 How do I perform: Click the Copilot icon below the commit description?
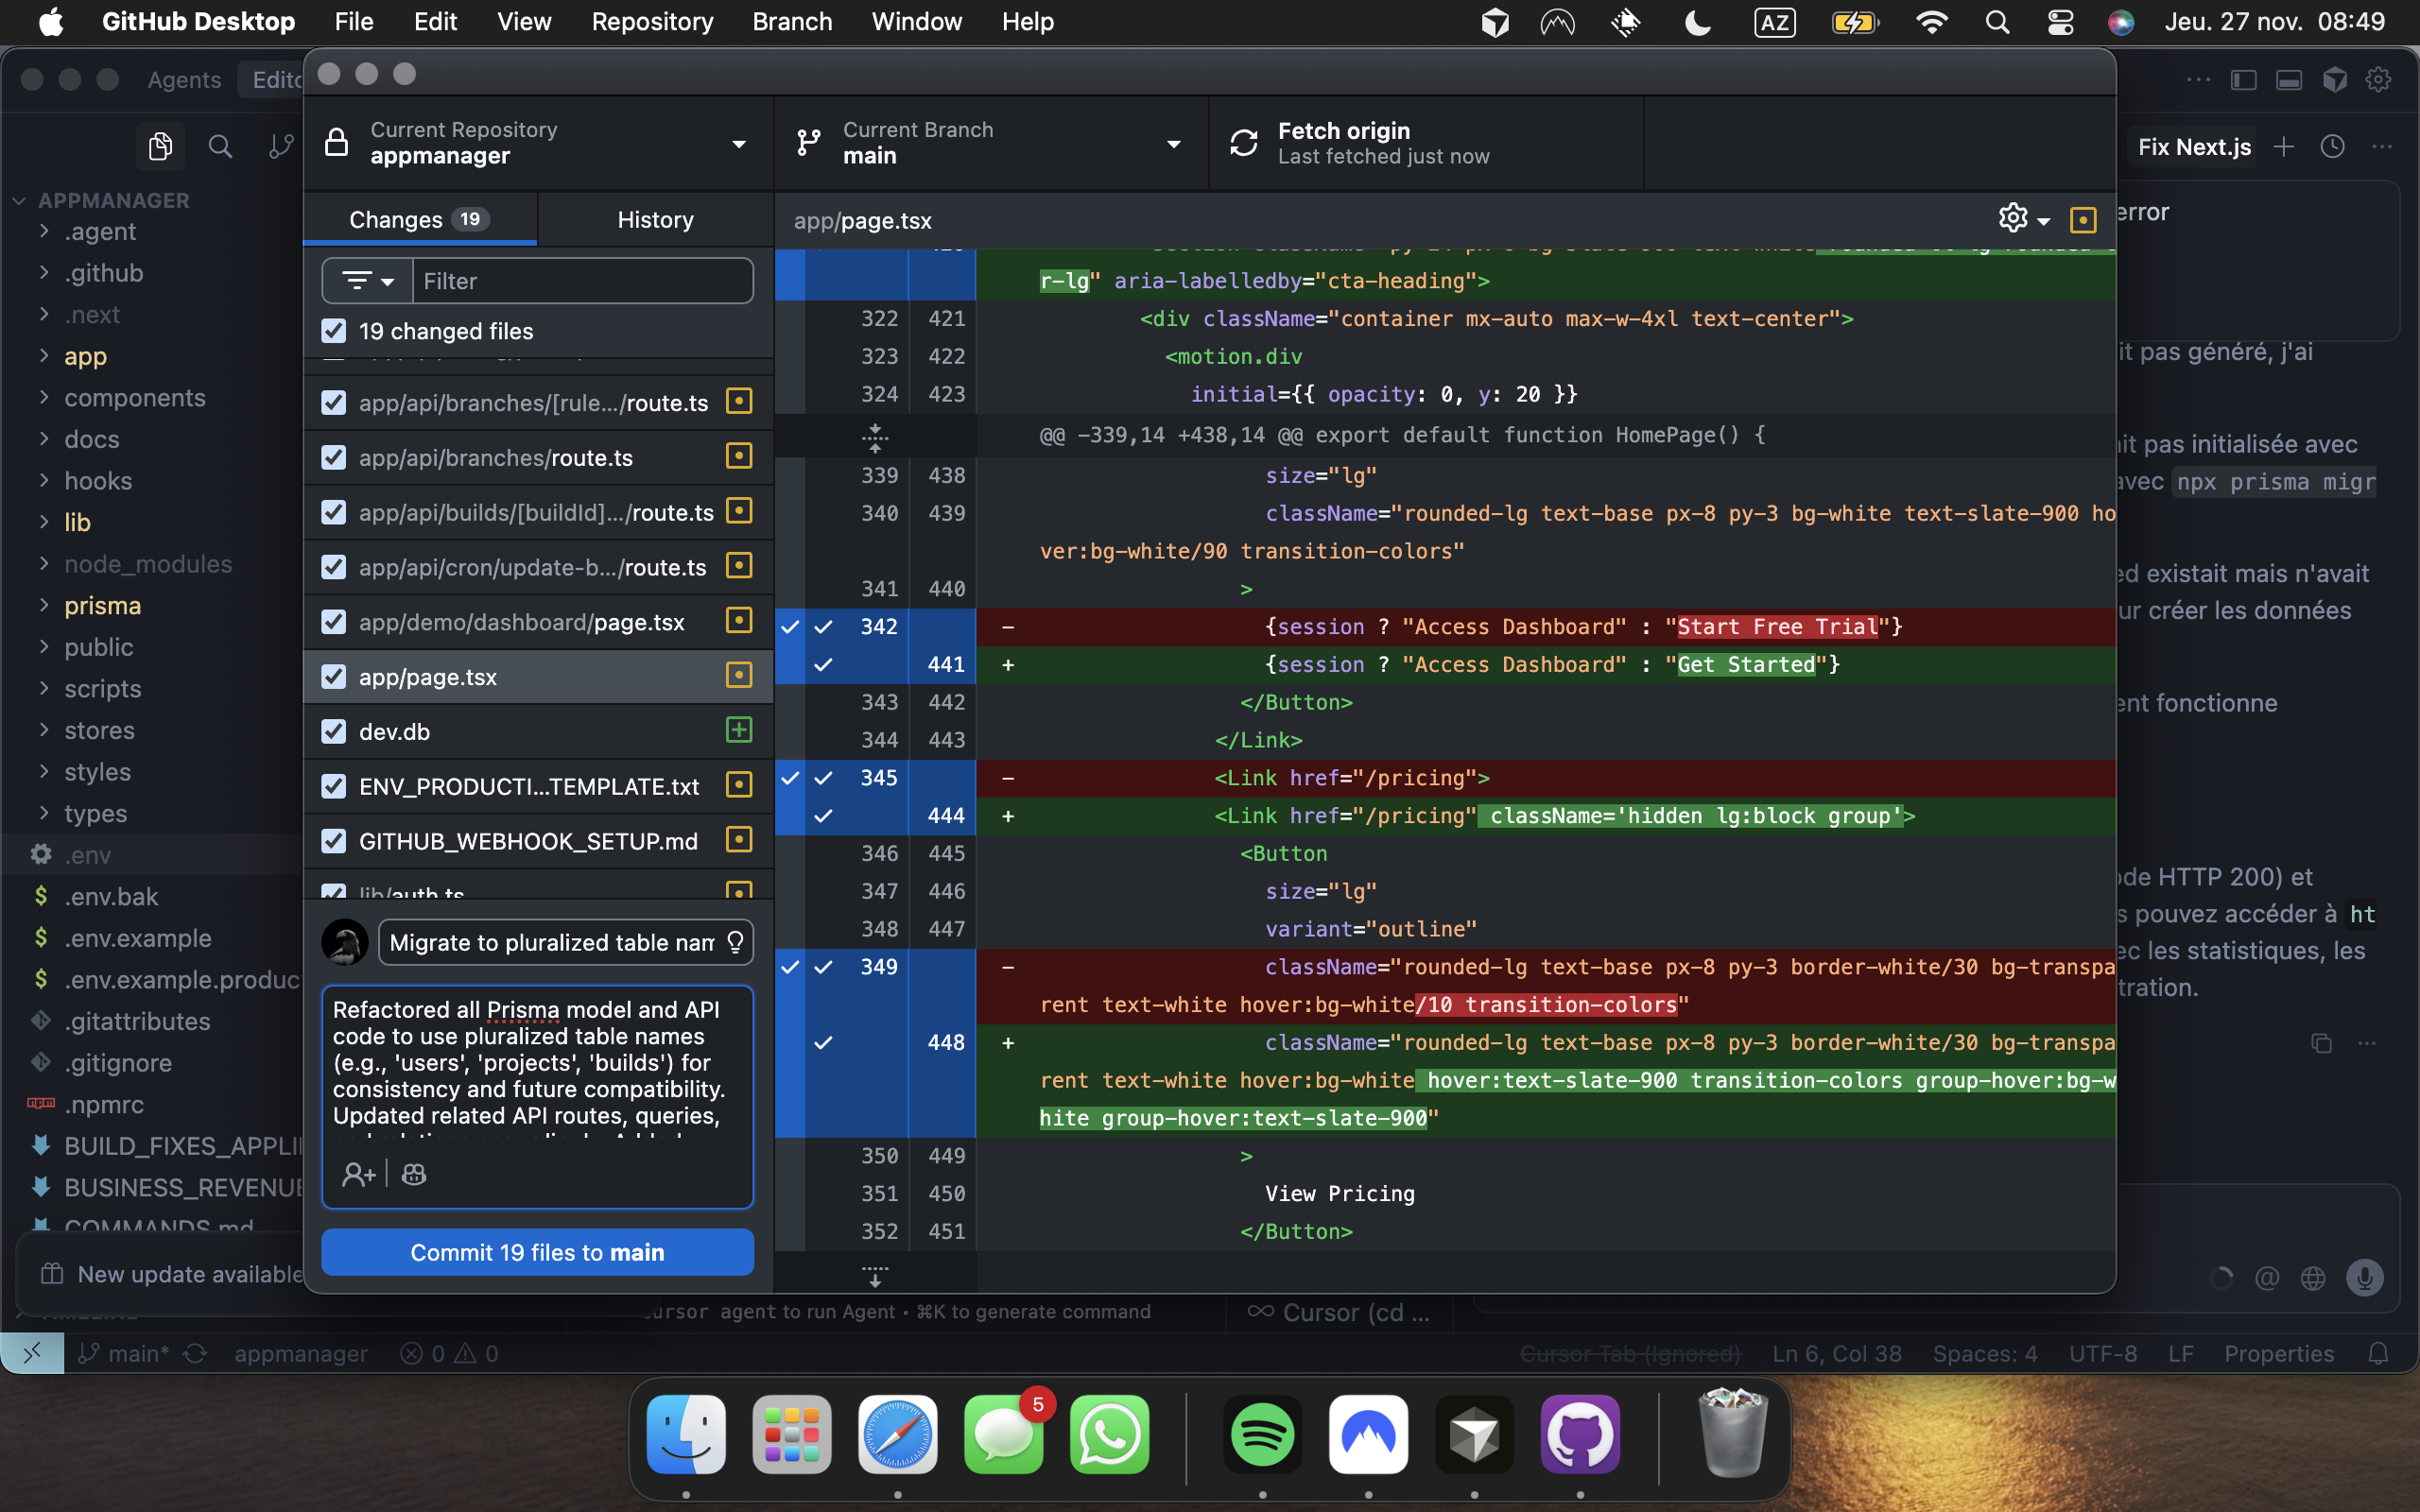tap(413, 1173)
